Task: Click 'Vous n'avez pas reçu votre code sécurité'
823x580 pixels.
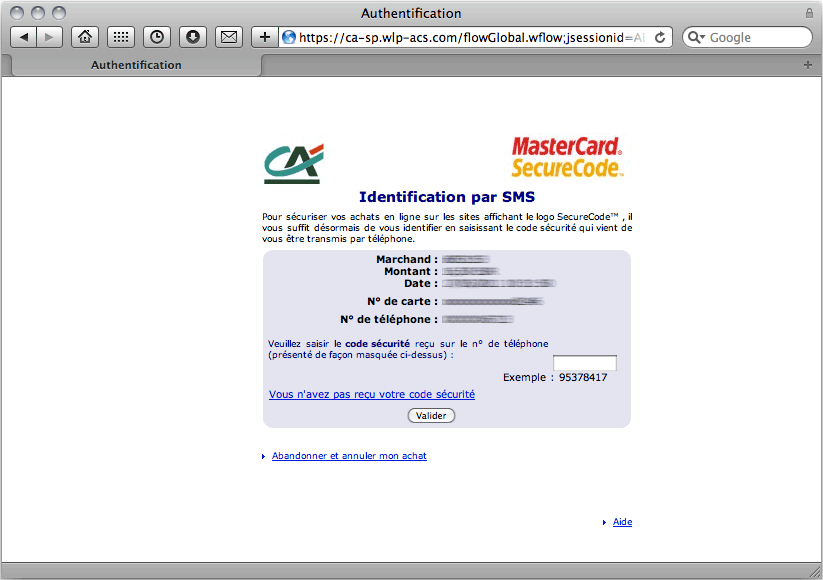Action: coord(372,394)
